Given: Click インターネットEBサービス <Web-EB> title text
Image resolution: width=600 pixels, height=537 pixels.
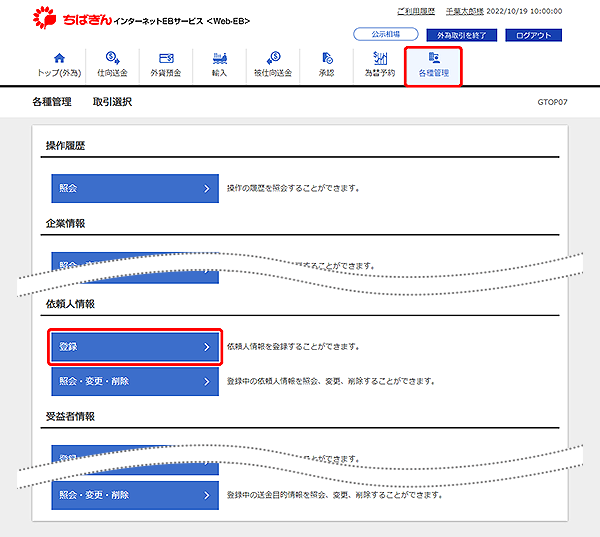Looking at the screenshot, I should [x=182, y=21].
